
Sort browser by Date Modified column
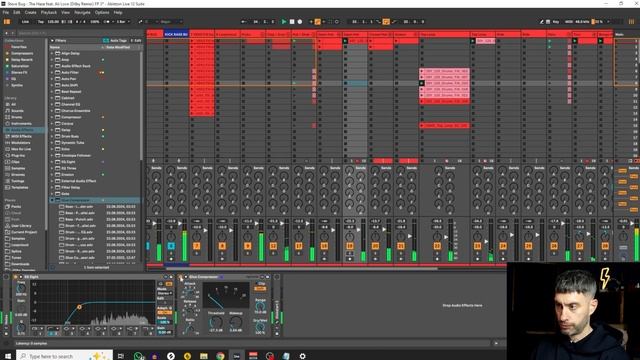[118, 47]
